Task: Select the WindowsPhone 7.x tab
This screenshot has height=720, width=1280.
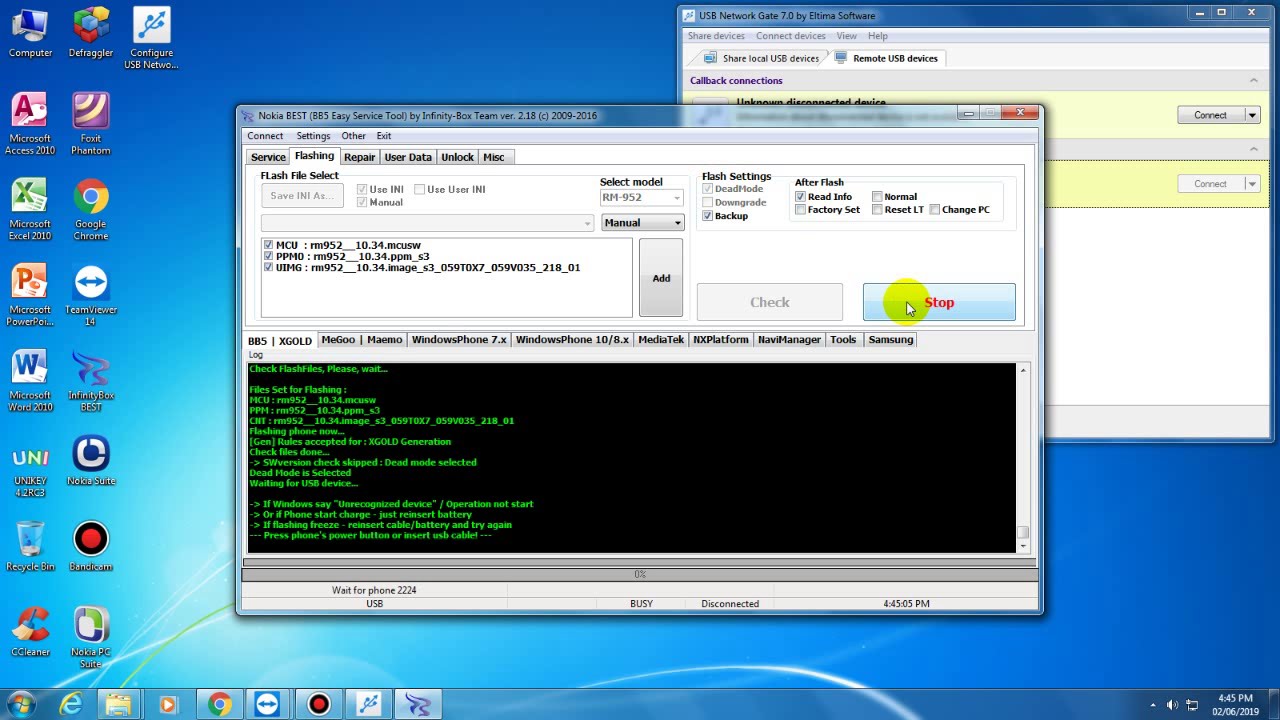Action: [459, 340]
